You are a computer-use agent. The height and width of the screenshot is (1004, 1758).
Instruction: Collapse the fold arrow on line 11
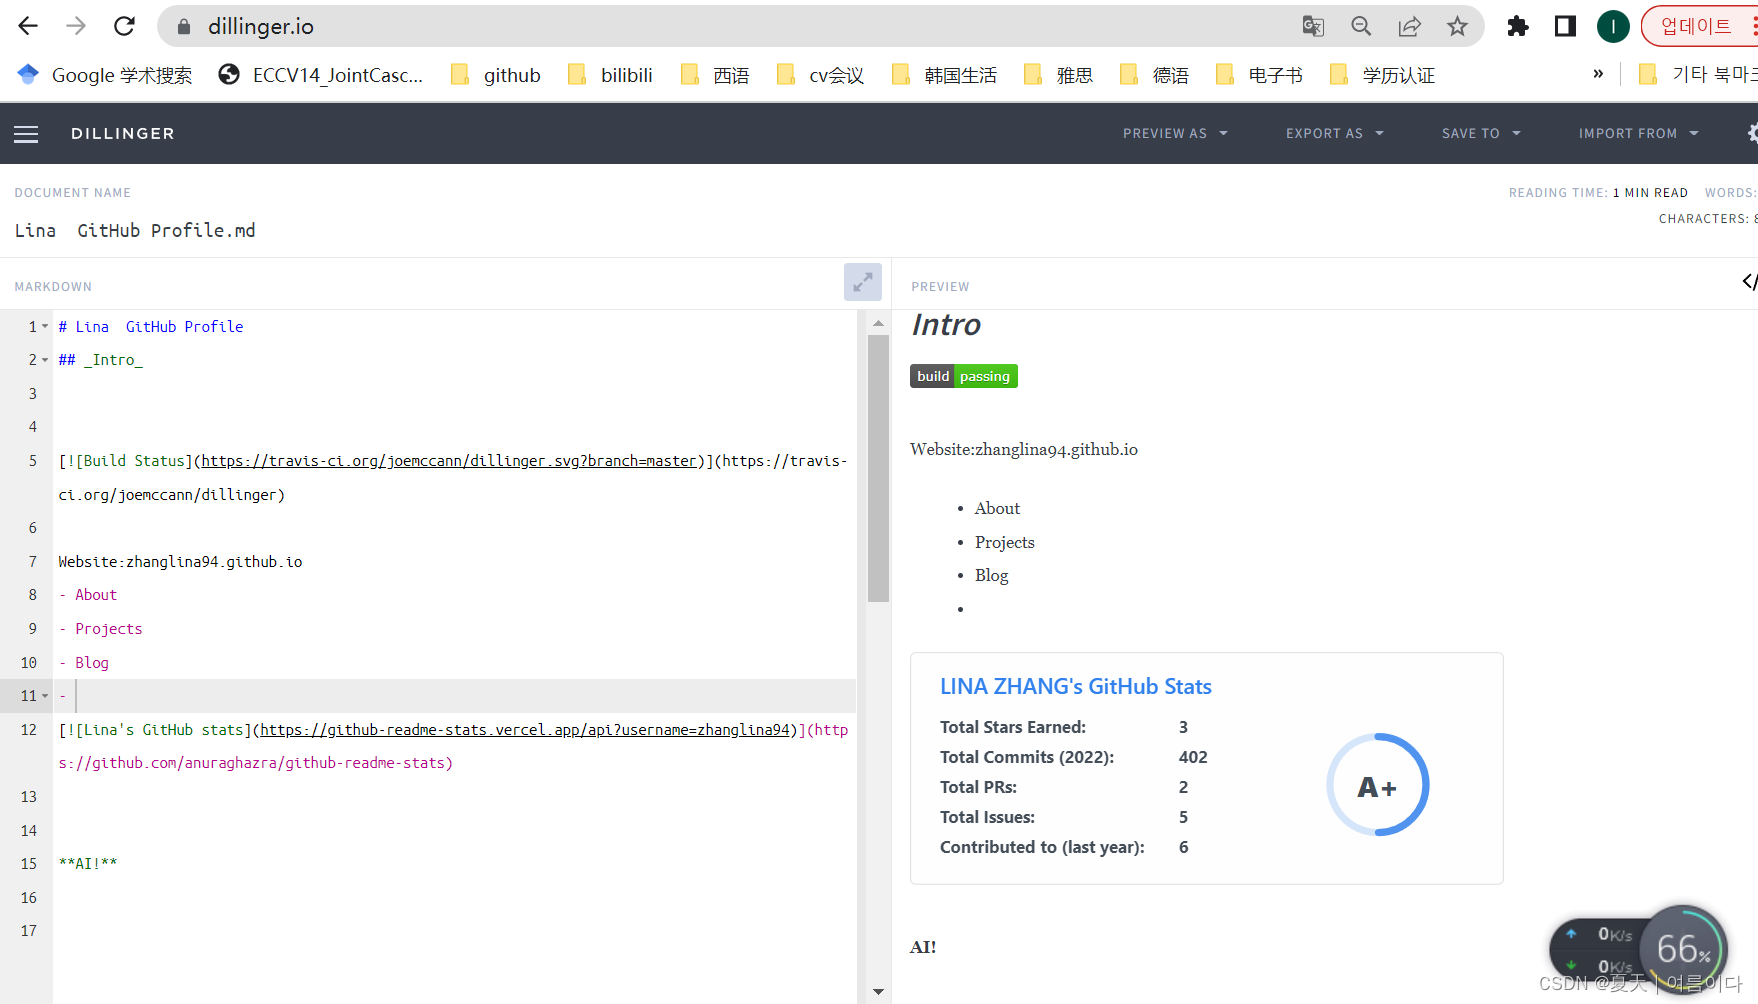tap(45, 696)
